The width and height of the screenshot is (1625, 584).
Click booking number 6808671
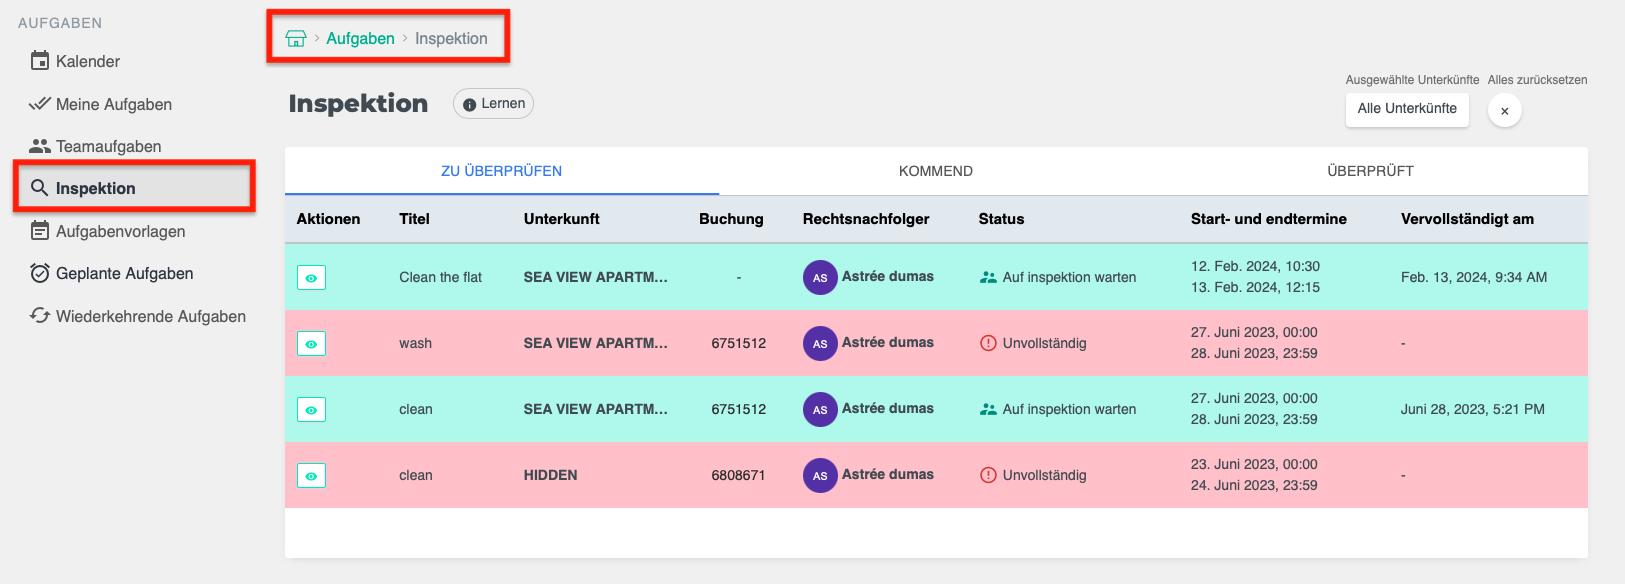pyautogui.click(x=738, y=475)
